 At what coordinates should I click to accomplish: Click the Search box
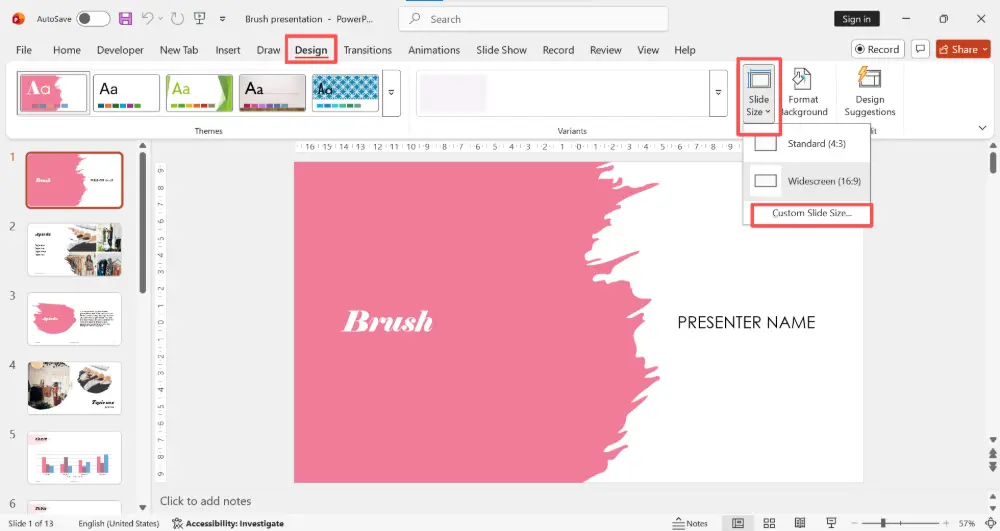tap(533, 19)
